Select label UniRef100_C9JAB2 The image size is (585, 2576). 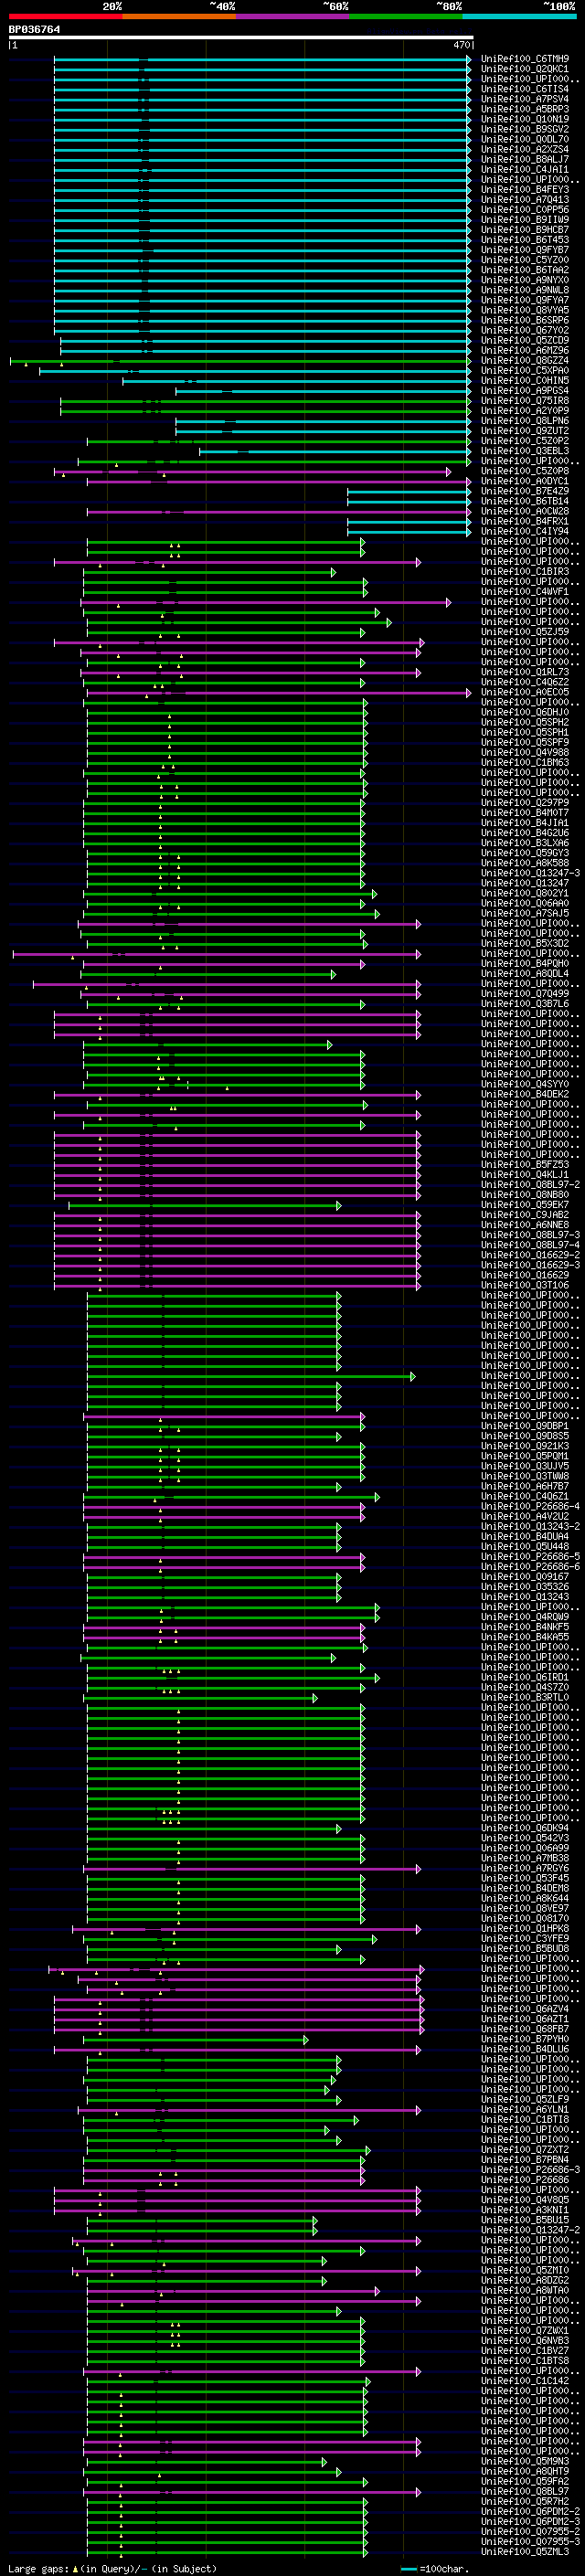[525, 1215]
